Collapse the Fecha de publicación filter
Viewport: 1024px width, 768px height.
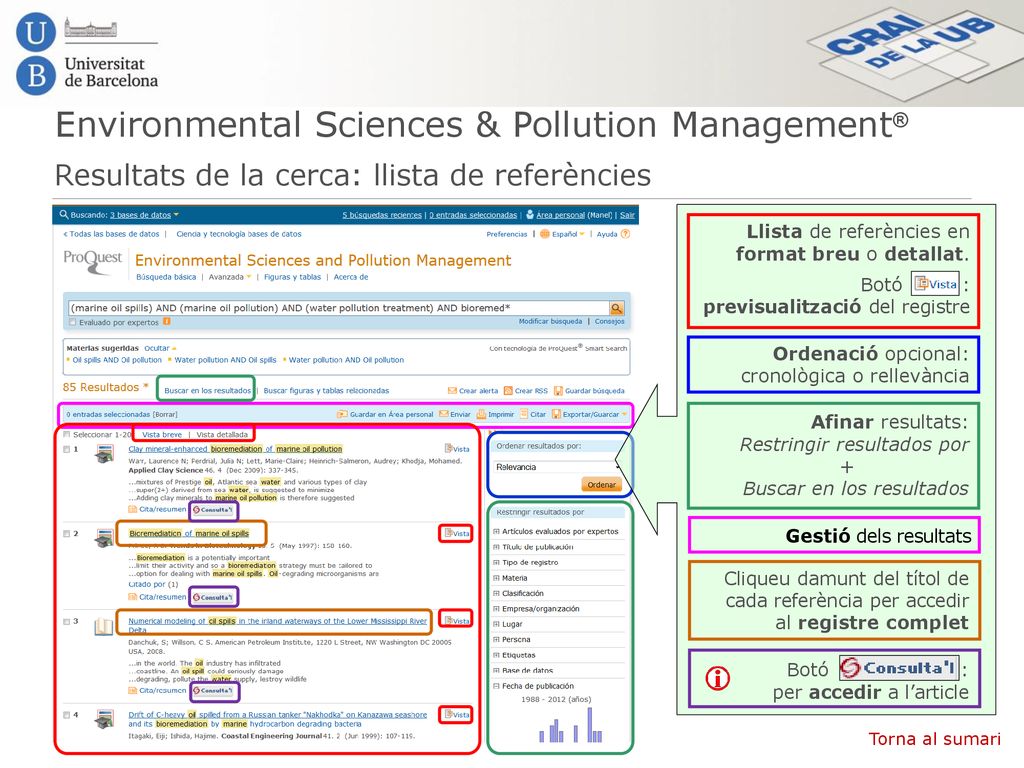(x=496, y=686)
